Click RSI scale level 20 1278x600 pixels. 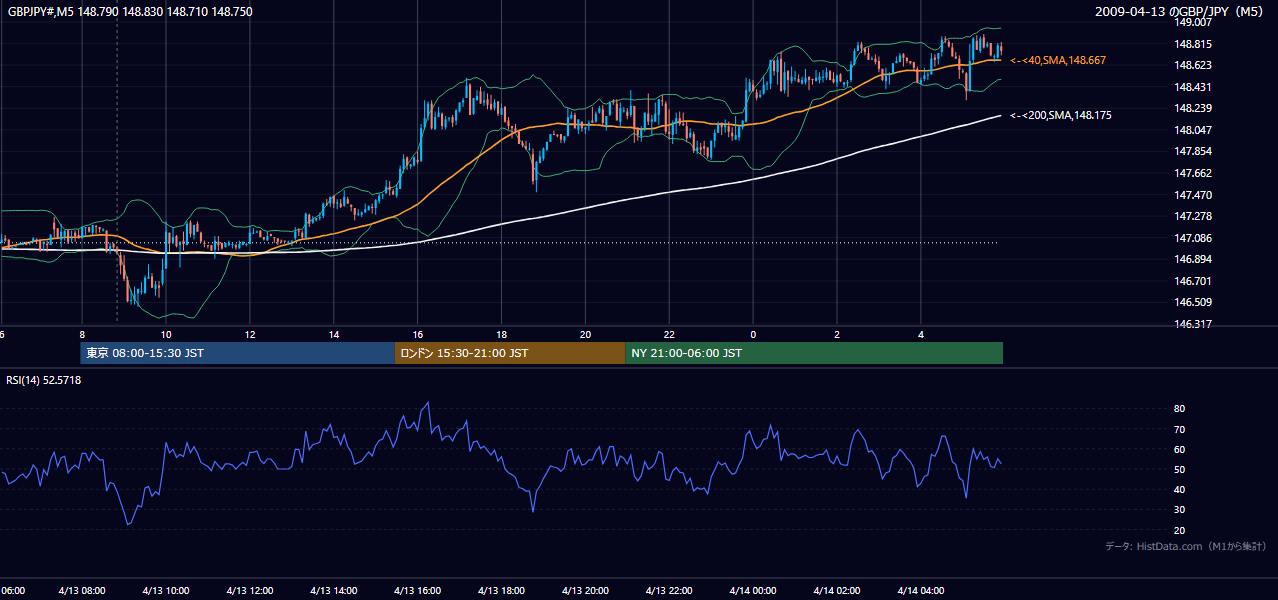click(x=1179, y=530)
